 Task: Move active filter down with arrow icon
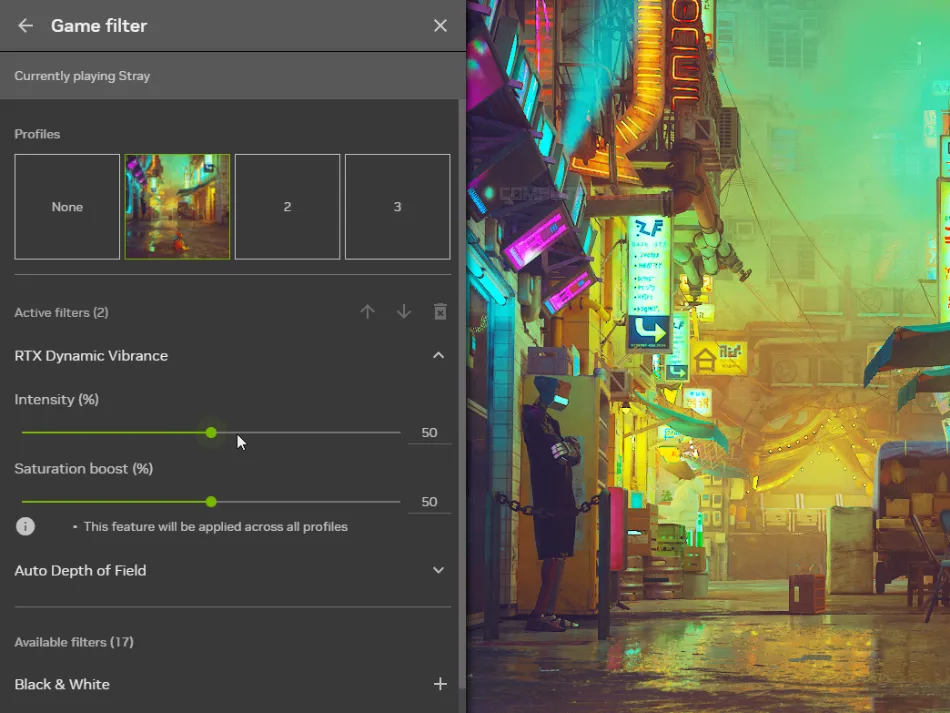(404, 312)
